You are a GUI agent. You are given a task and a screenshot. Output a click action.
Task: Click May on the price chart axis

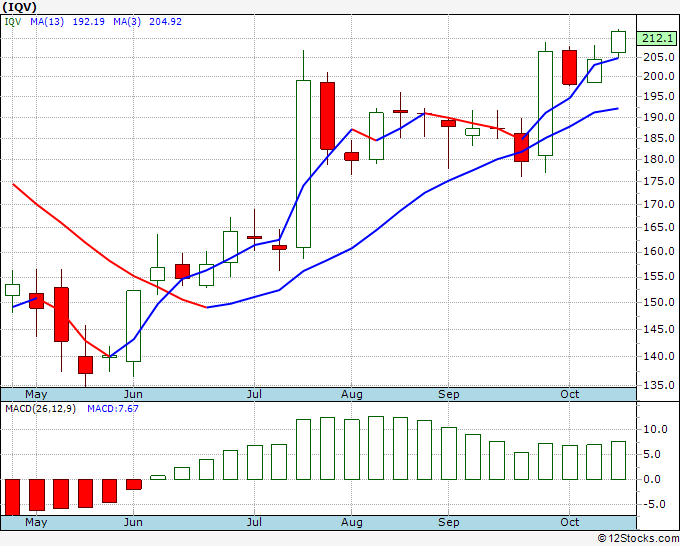click(36, 395)
